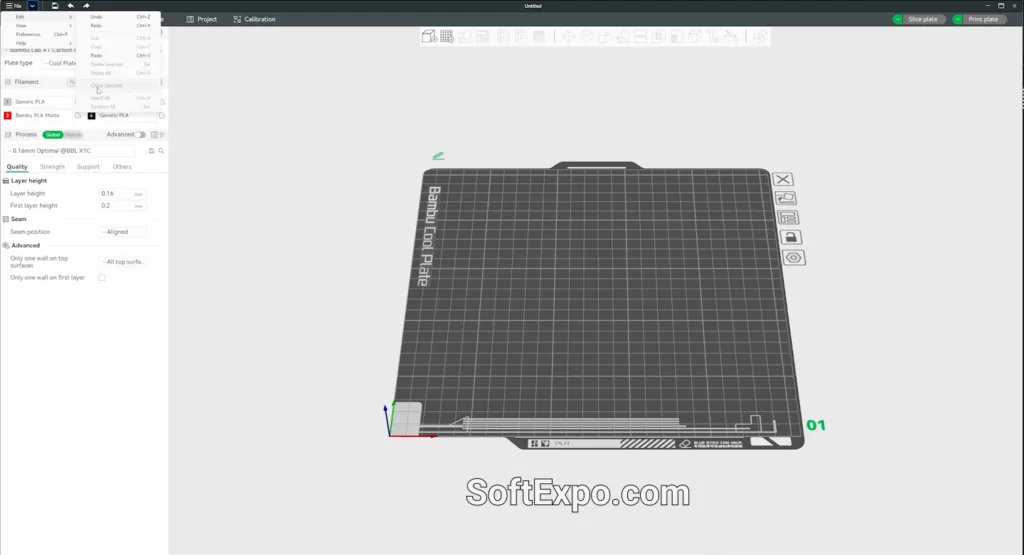Select the Text shape tool
The image size is (1024, 555).
click(712, 37)
